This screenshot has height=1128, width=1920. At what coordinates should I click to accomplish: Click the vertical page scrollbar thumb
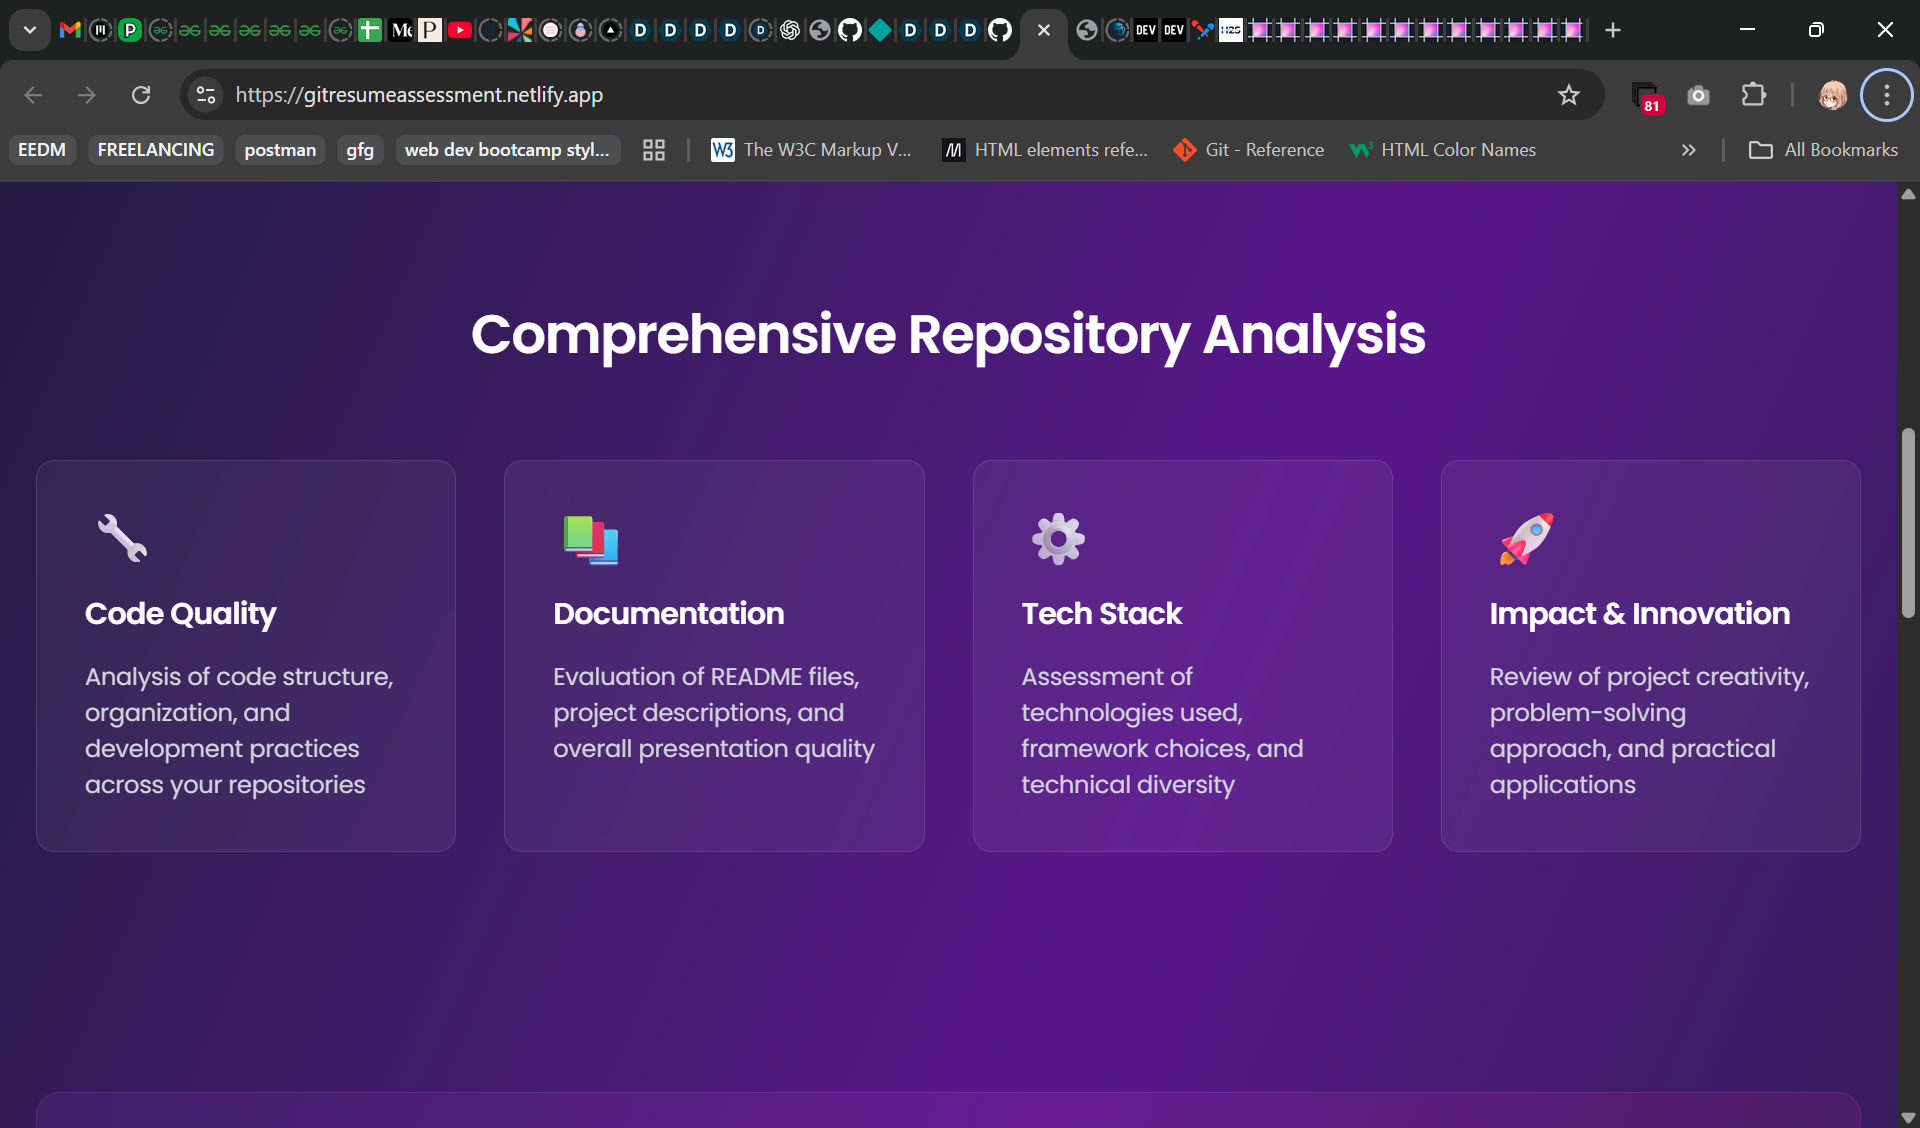1908,523
